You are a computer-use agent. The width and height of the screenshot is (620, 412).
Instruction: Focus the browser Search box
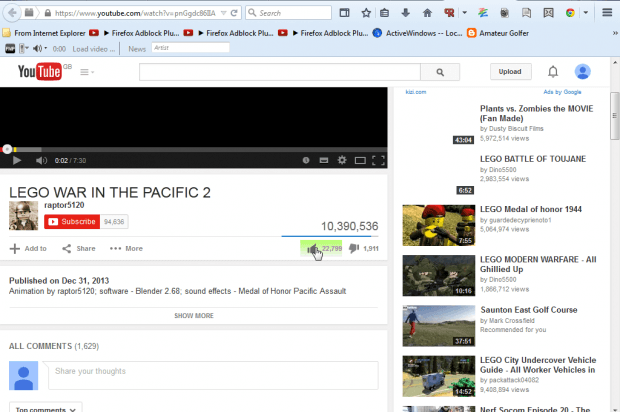288,13
